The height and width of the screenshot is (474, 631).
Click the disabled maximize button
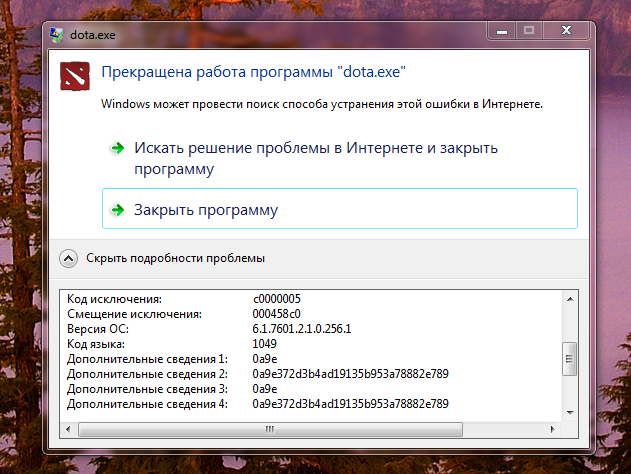529,31
